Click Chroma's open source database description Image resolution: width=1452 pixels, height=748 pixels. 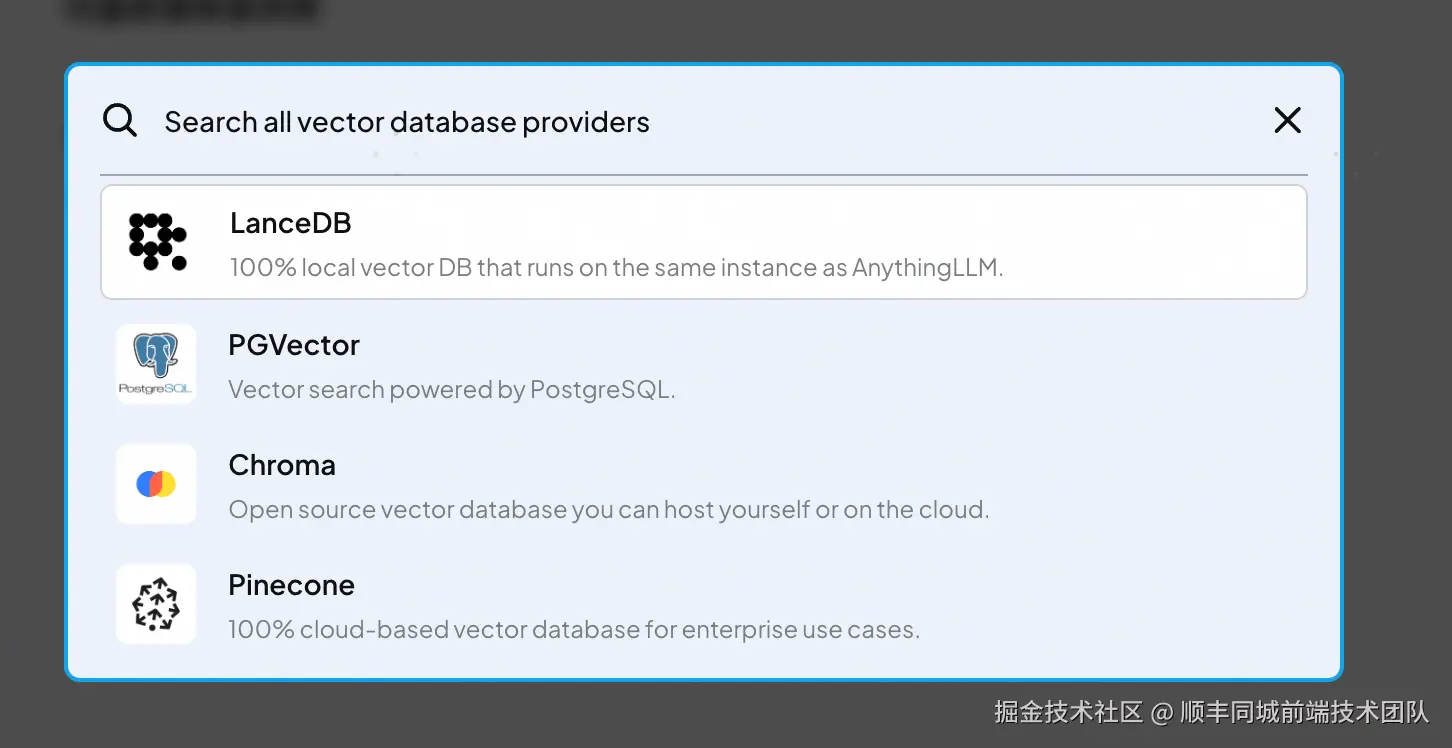coord(608,510)
